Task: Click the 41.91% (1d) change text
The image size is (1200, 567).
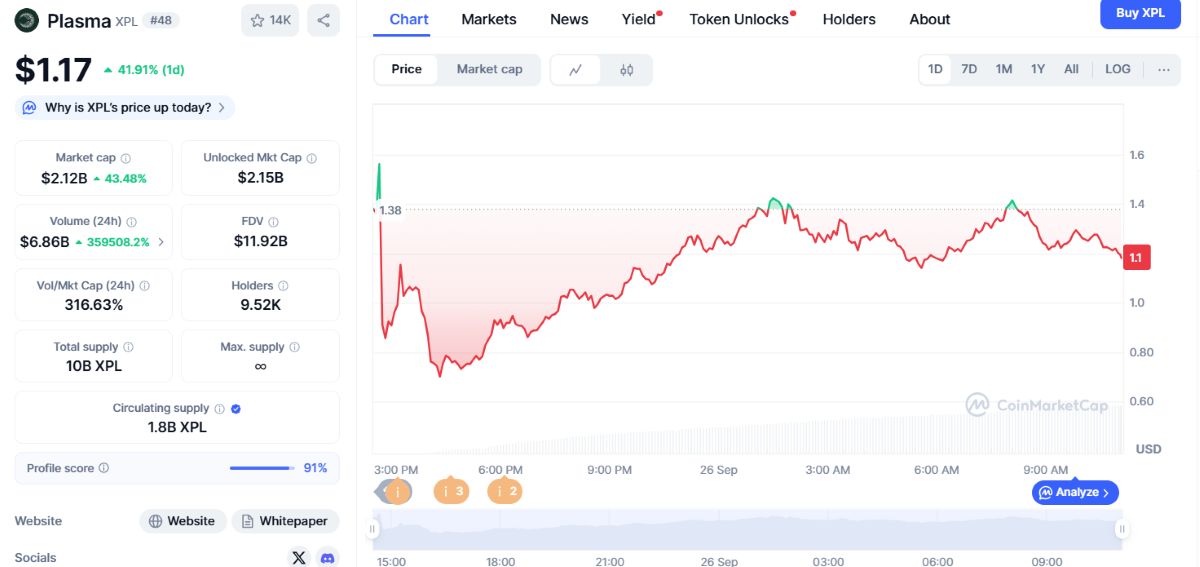Action: tap(143, 70)
